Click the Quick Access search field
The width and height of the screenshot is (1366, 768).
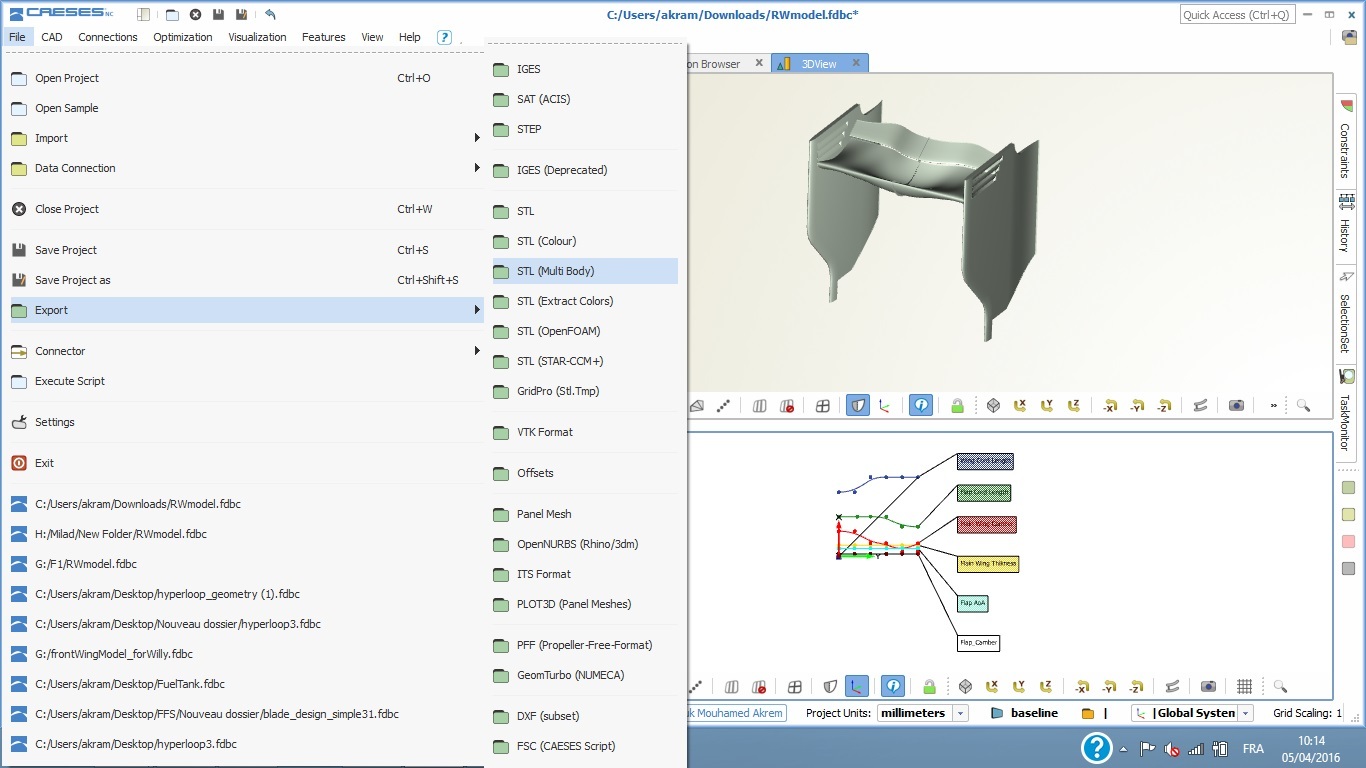coord(1237,15)
